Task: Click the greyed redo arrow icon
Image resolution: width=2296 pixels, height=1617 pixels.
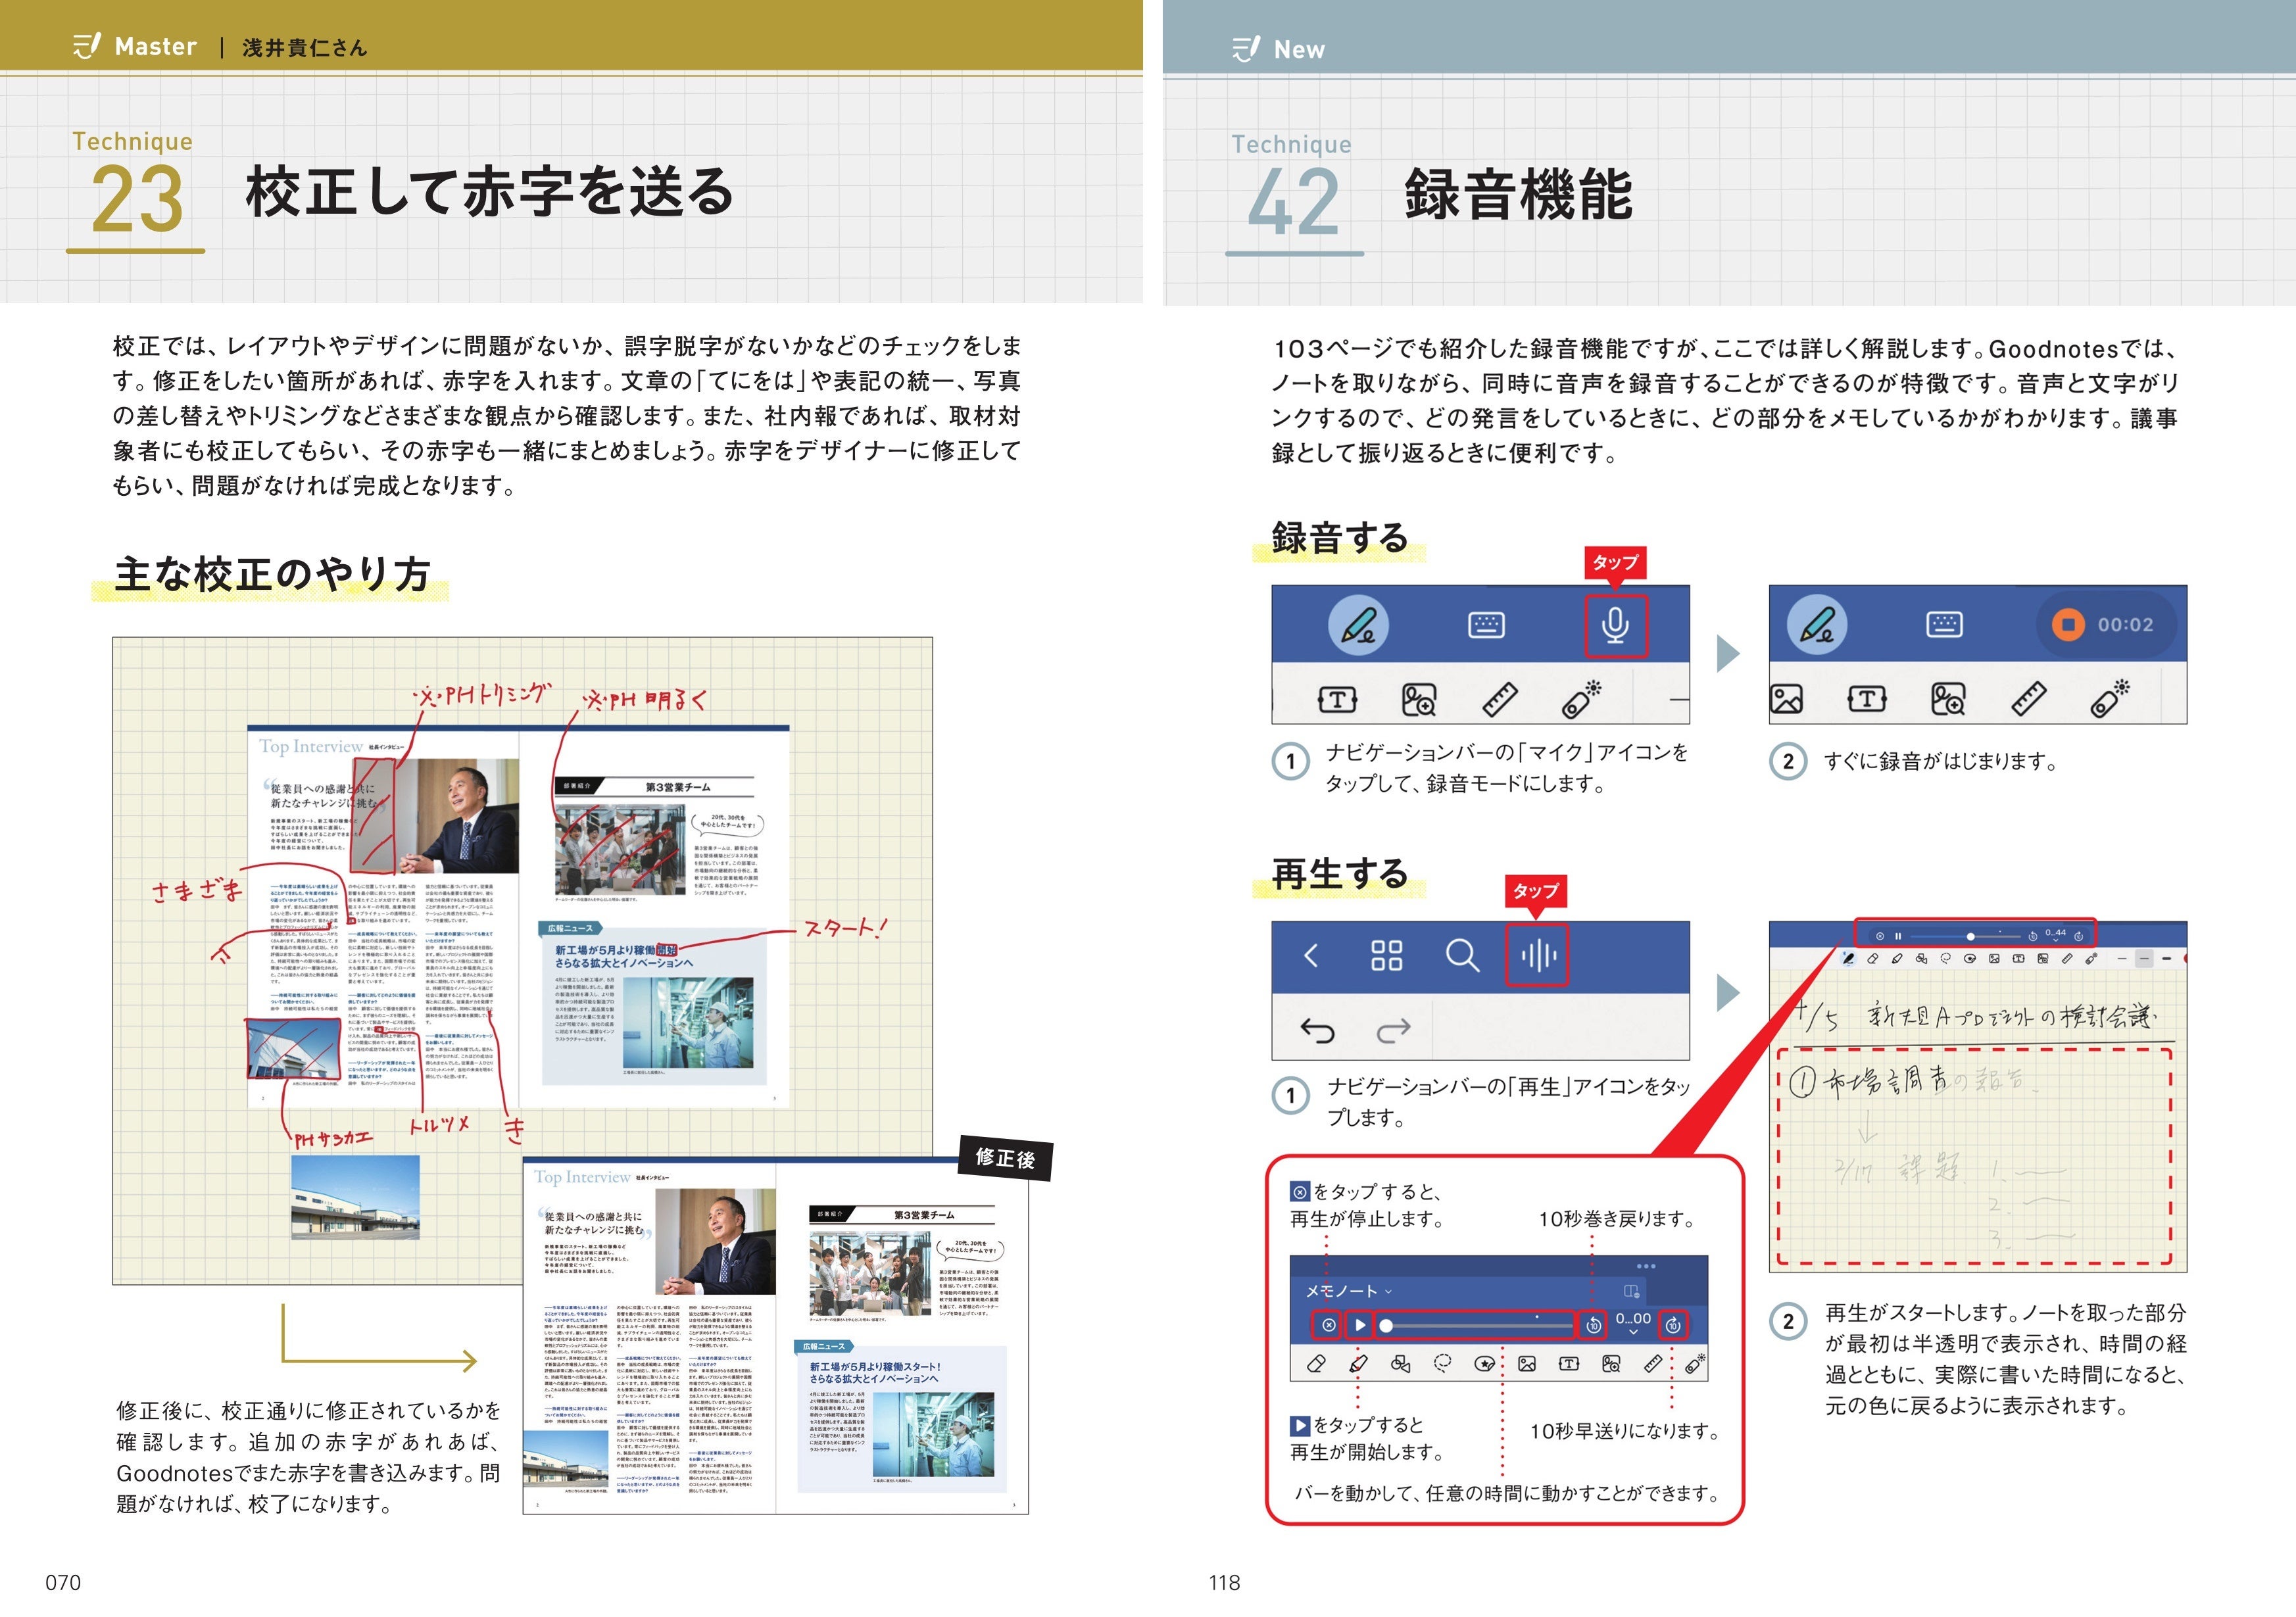Action: coord(1393,1030)
